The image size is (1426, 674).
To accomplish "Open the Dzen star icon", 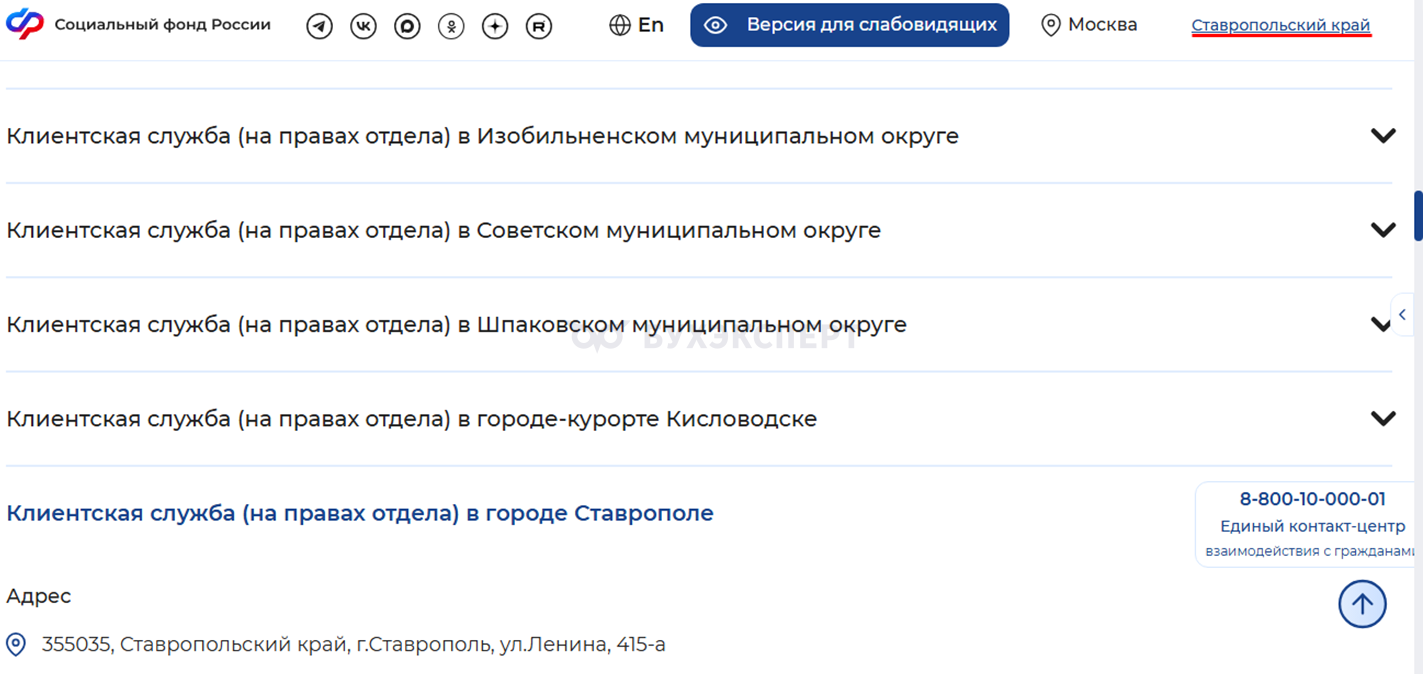I will 495,26.
